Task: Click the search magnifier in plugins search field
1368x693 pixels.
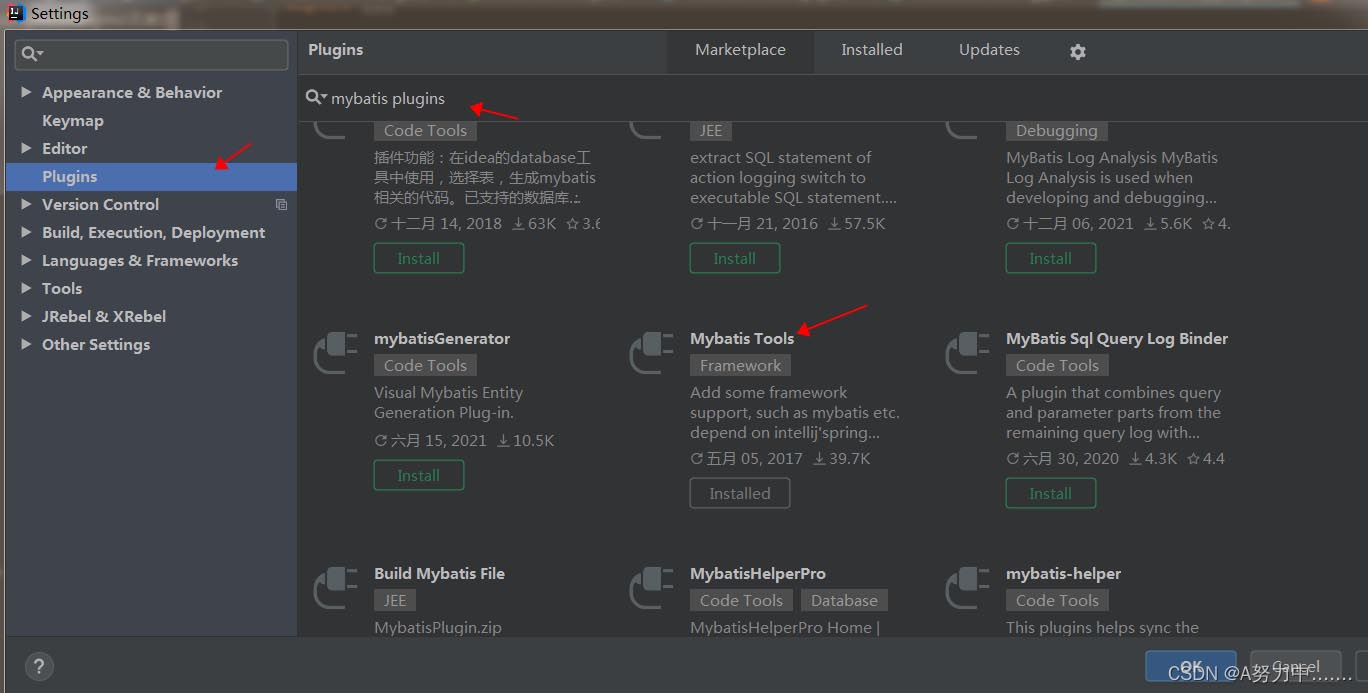Action: point(315,97)
